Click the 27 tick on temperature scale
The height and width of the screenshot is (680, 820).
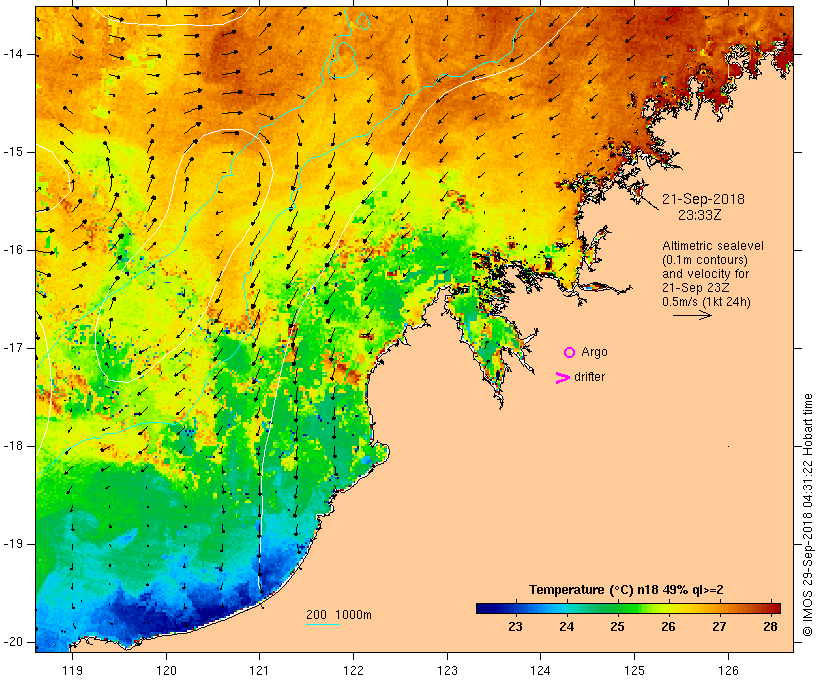click(x=719, y=626)
